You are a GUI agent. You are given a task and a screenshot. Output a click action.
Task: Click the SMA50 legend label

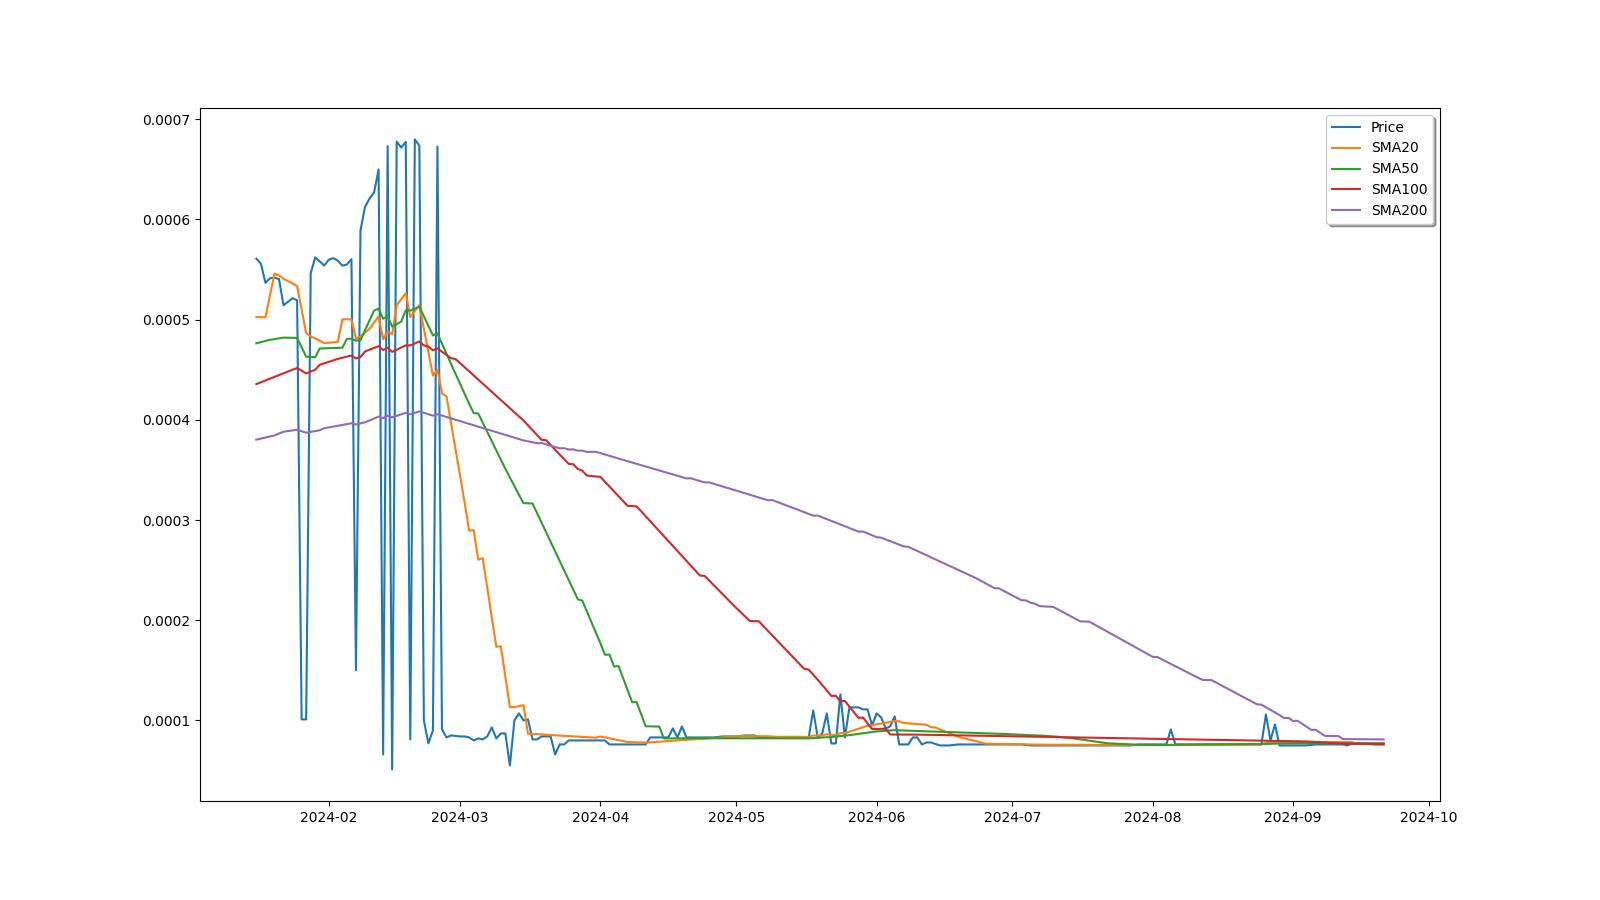pos(1394,168)
